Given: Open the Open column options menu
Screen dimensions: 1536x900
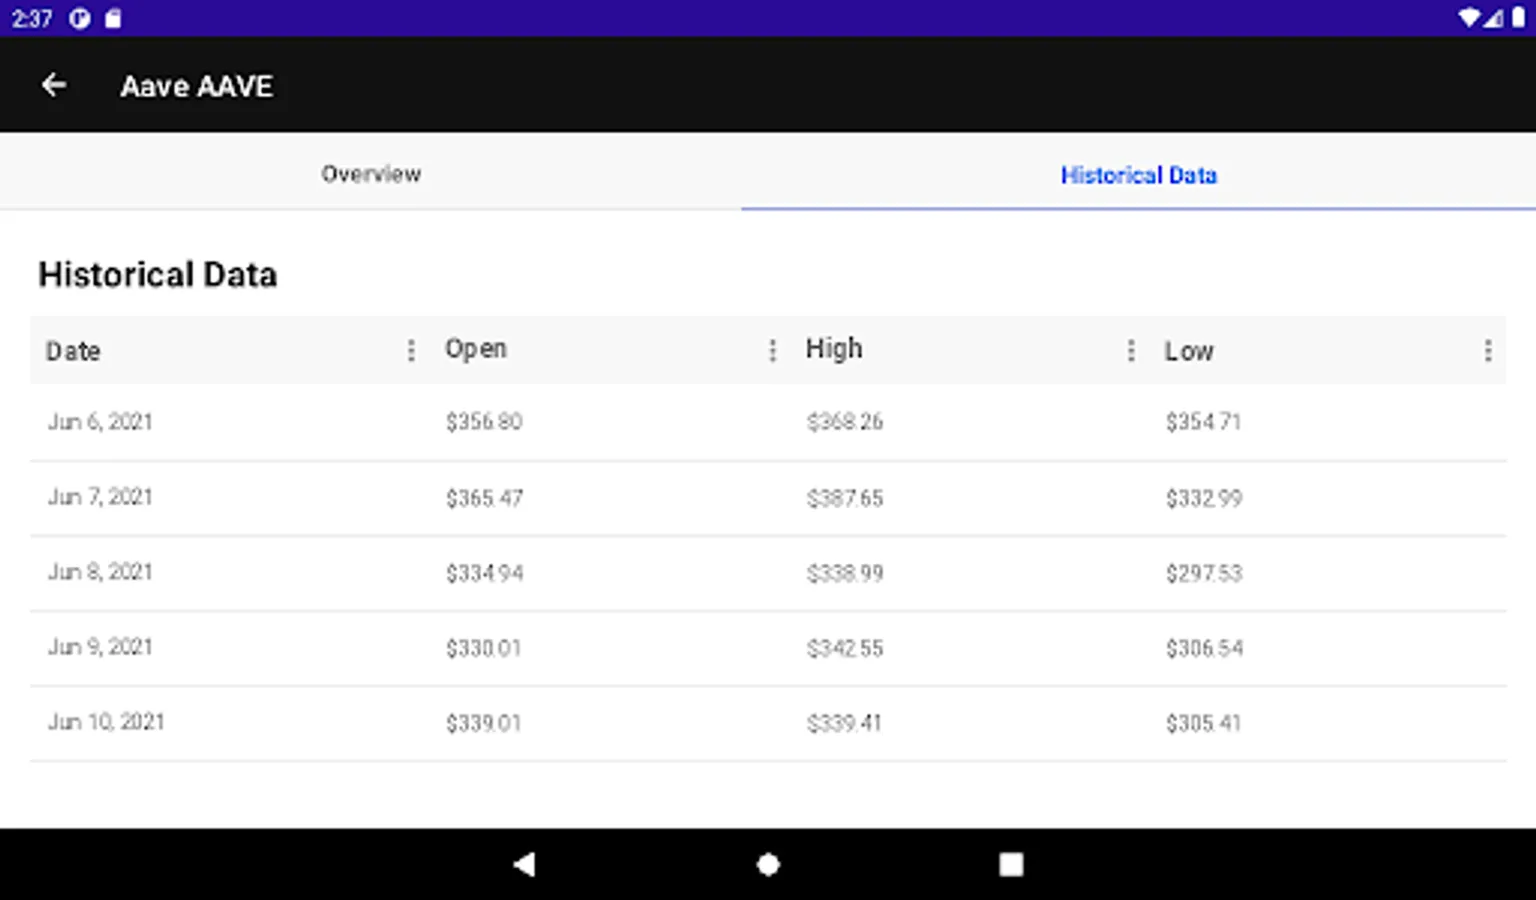Looking at the screenshot, I should [772, 350].
